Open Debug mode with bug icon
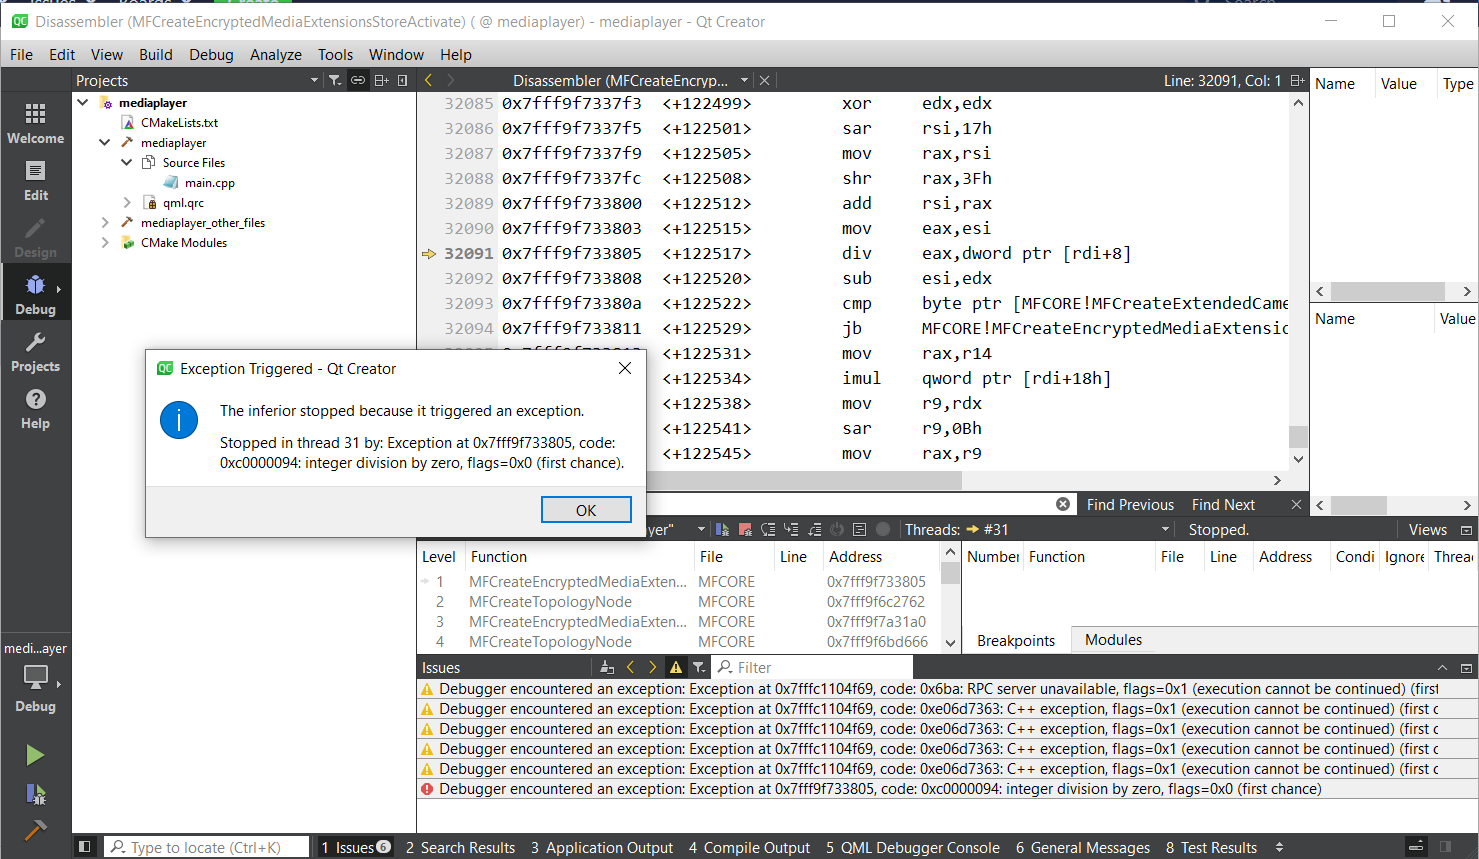The height and width of the screenshot is (859, 1479). click(35, 295)
